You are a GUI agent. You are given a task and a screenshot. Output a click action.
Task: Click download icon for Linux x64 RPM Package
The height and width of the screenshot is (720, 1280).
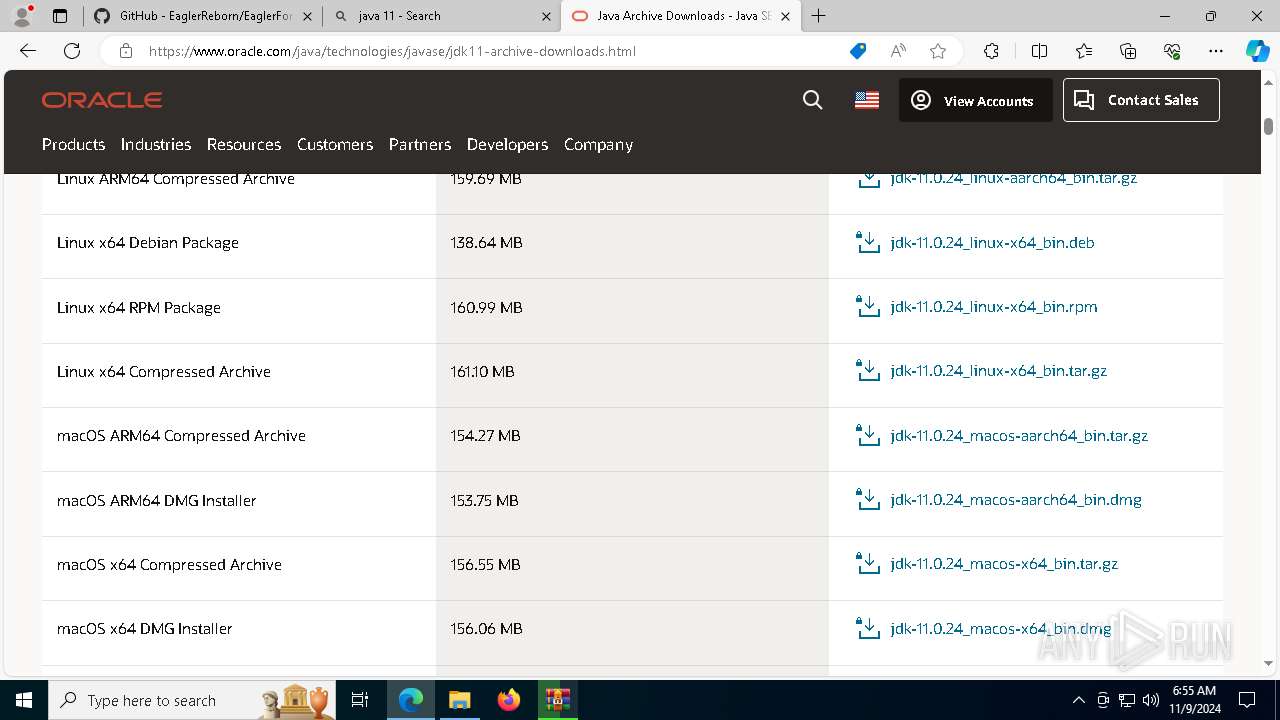[868, 306]
